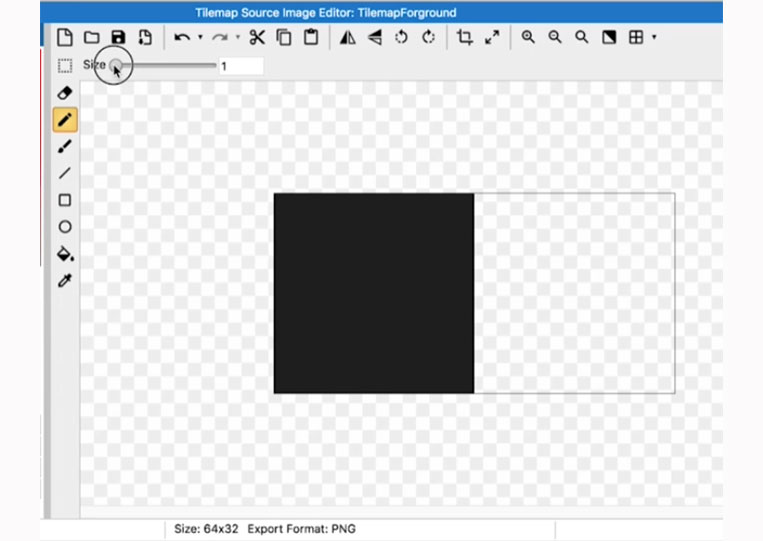Screen dimensions: 763x541
Task: Undo the last action
Action: point(182,37)
